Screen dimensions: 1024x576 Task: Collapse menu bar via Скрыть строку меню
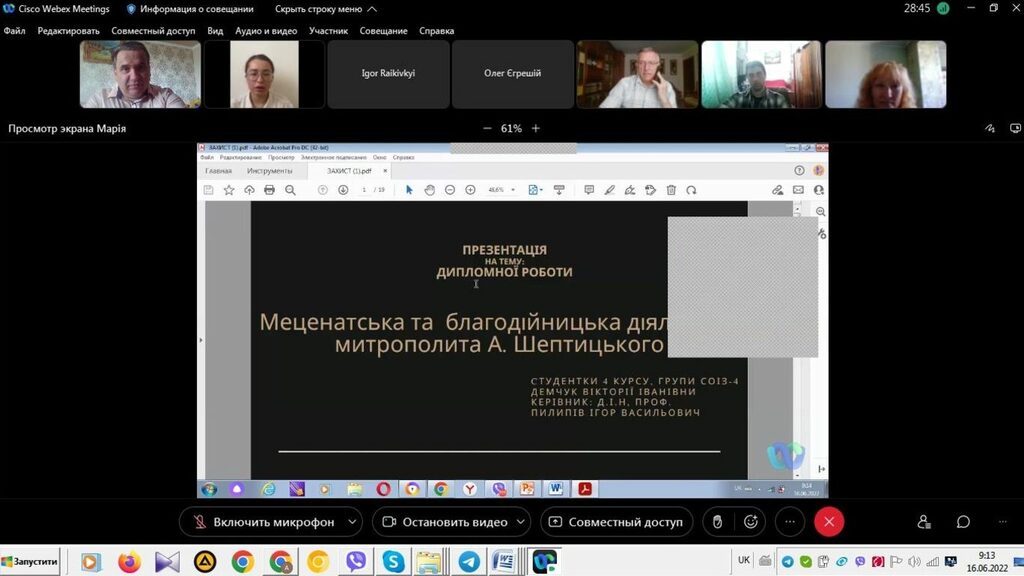(x=325, y=9)
